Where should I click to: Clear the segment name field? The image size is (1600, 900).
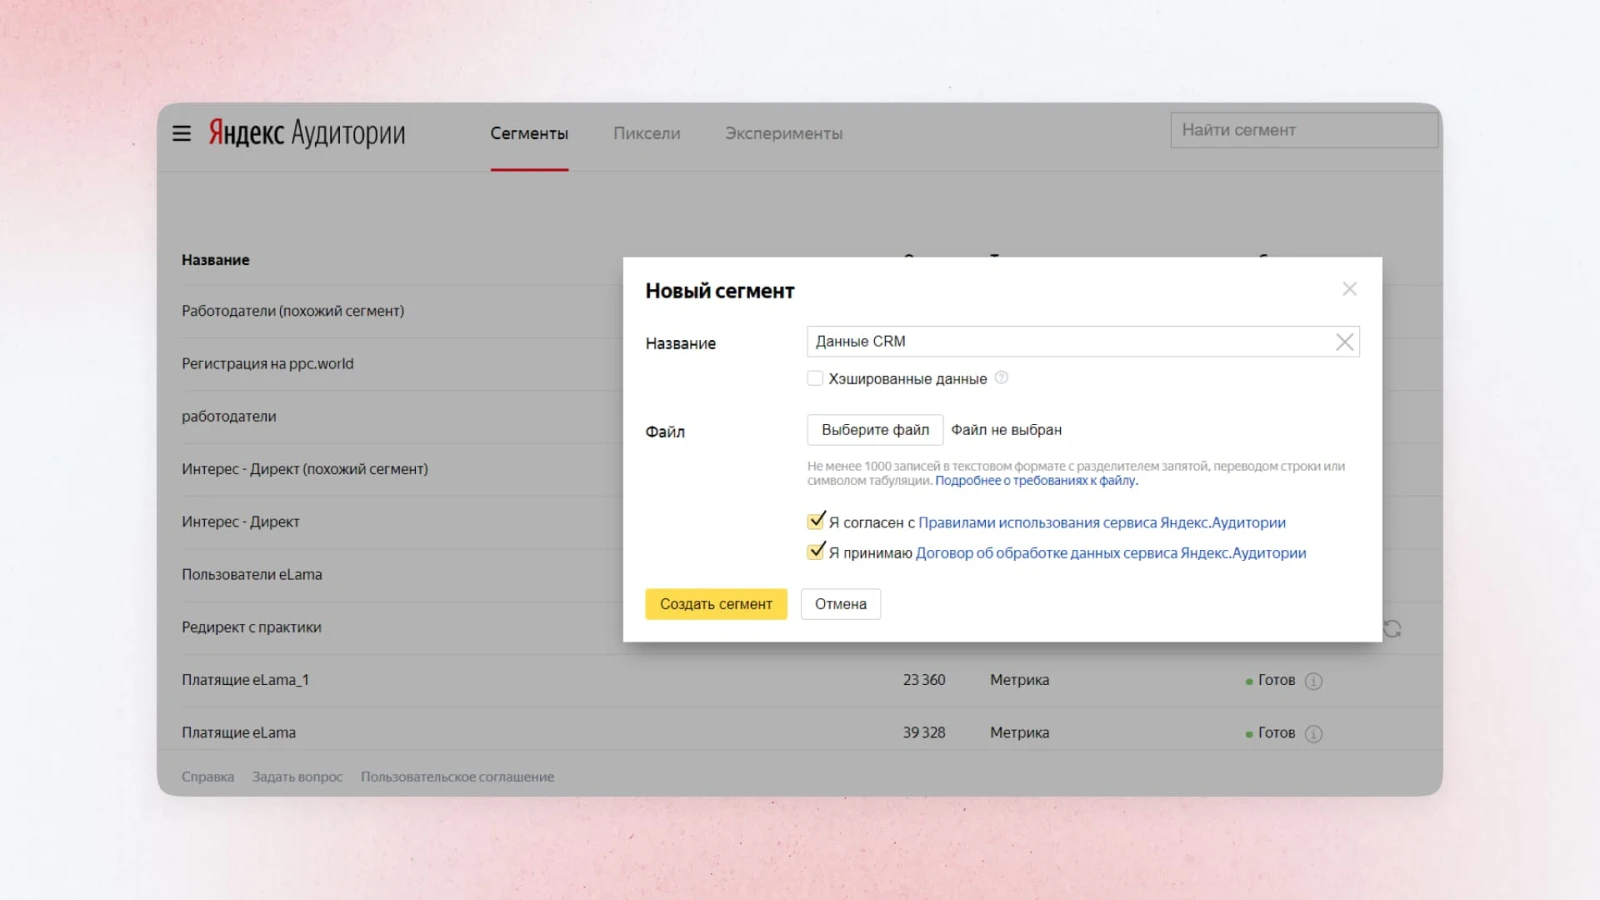(x=1344, y=342)
